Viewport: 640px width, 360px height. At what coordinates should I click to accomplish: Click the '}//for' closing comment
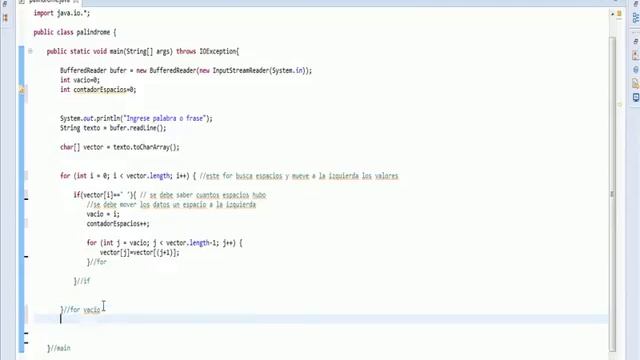coord(97,262)
